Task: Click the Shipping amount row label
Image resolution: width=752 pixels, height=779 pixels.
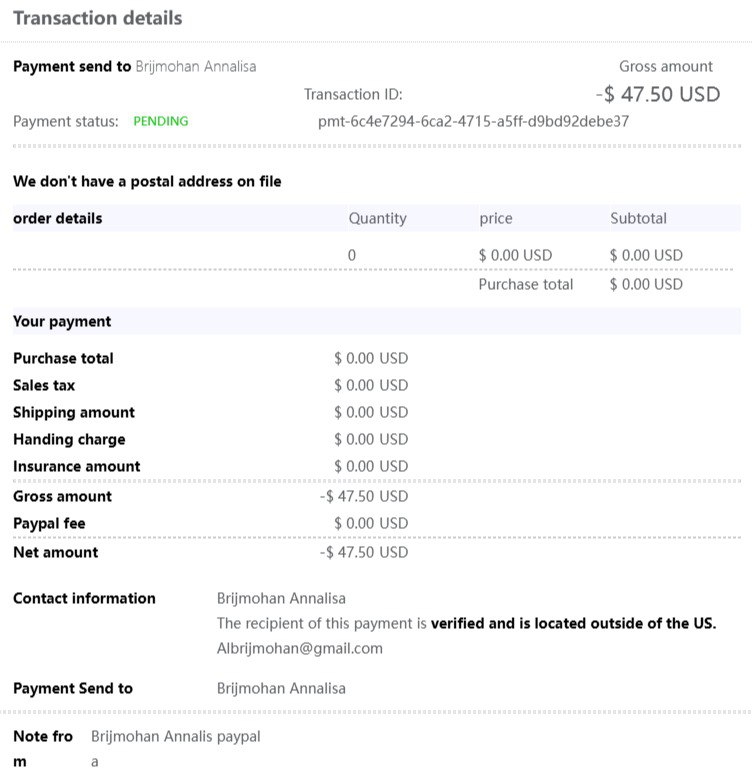Action: 74,412
